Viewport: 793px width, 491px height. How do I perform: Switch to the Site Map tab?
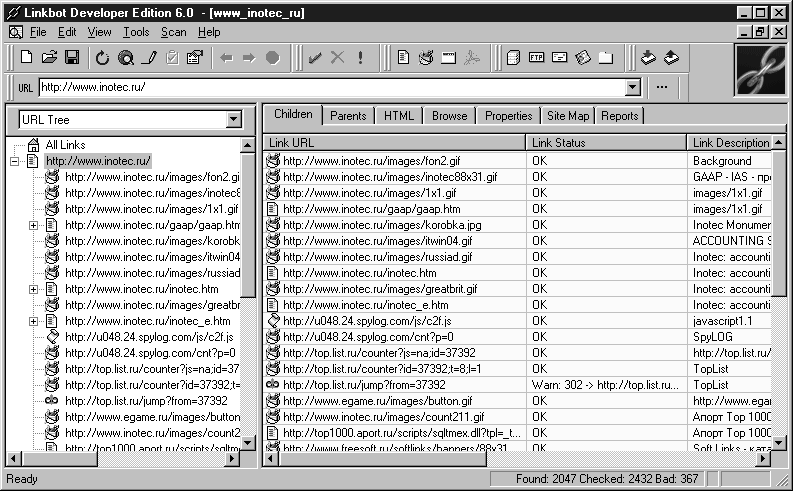point(568,116)
